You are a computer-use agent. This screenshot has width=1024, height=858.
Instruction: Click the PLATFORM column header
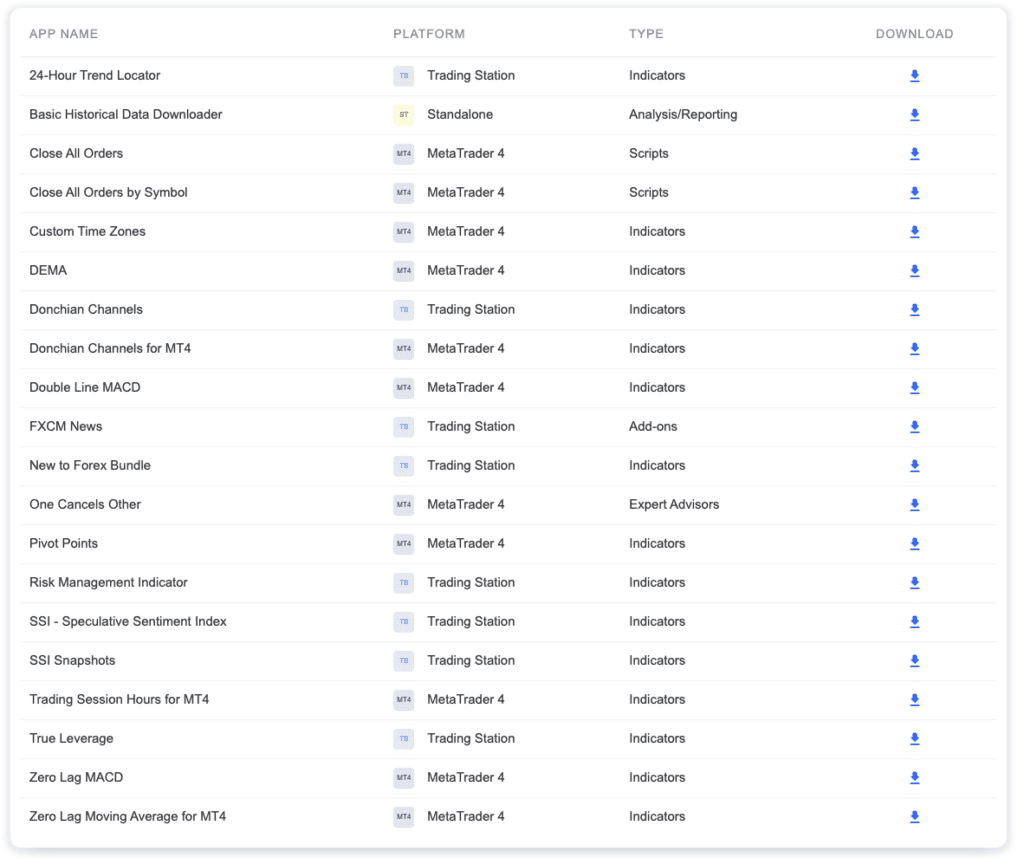tap(429, 34)
